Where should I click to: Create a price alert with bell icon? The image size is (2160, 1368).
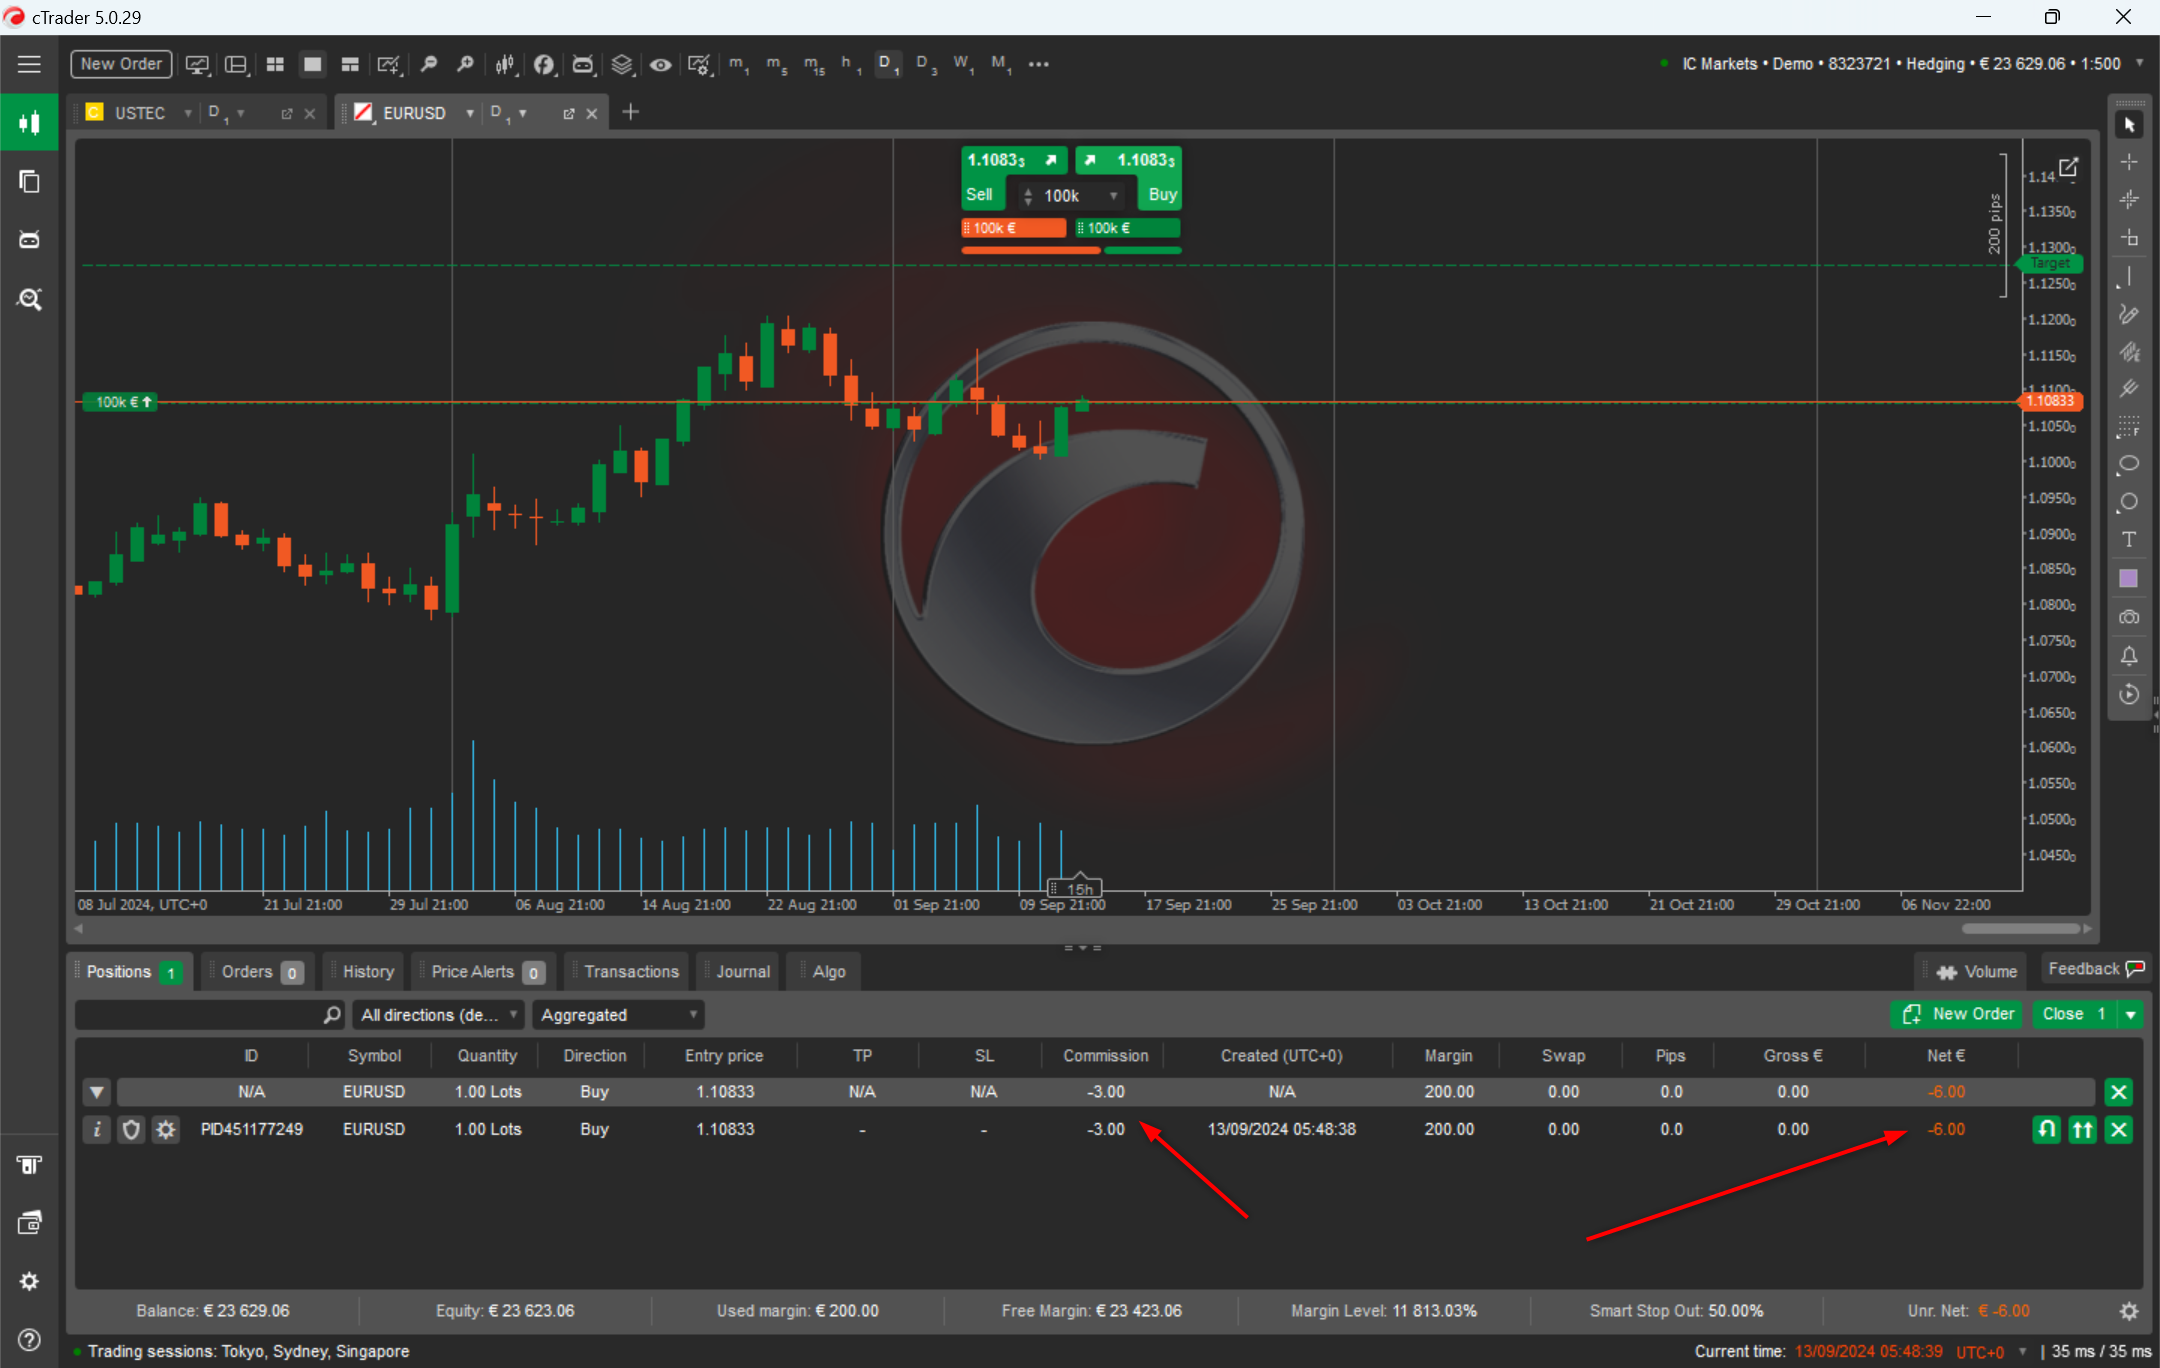pos(2129,656)
